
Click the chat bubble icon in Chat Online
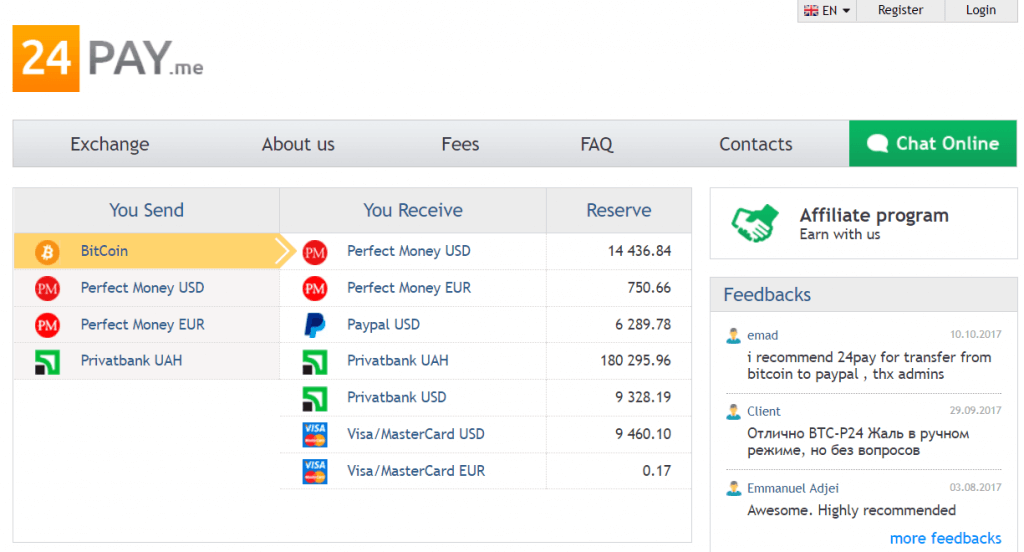coord(877,143)
